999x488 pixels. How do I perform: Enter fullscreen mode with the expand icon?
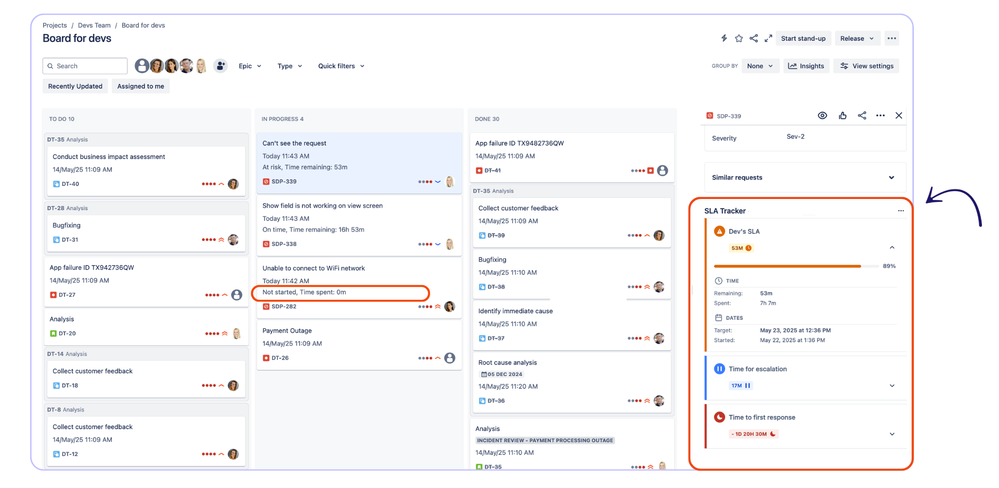point(768,38)
